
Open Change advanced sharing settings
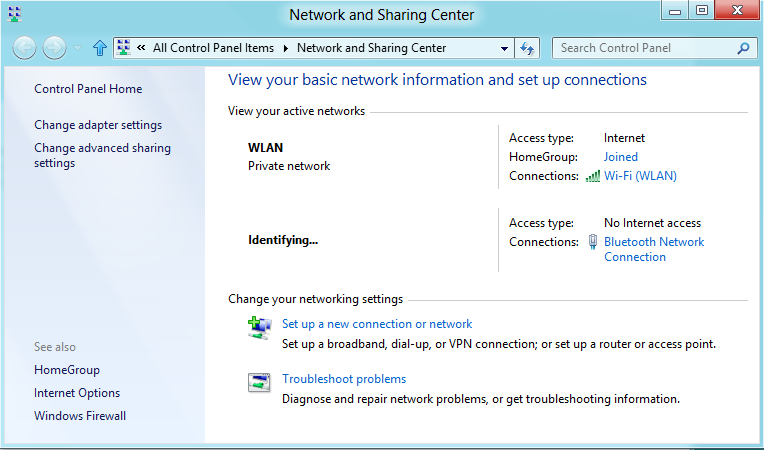tap(102, 155)
